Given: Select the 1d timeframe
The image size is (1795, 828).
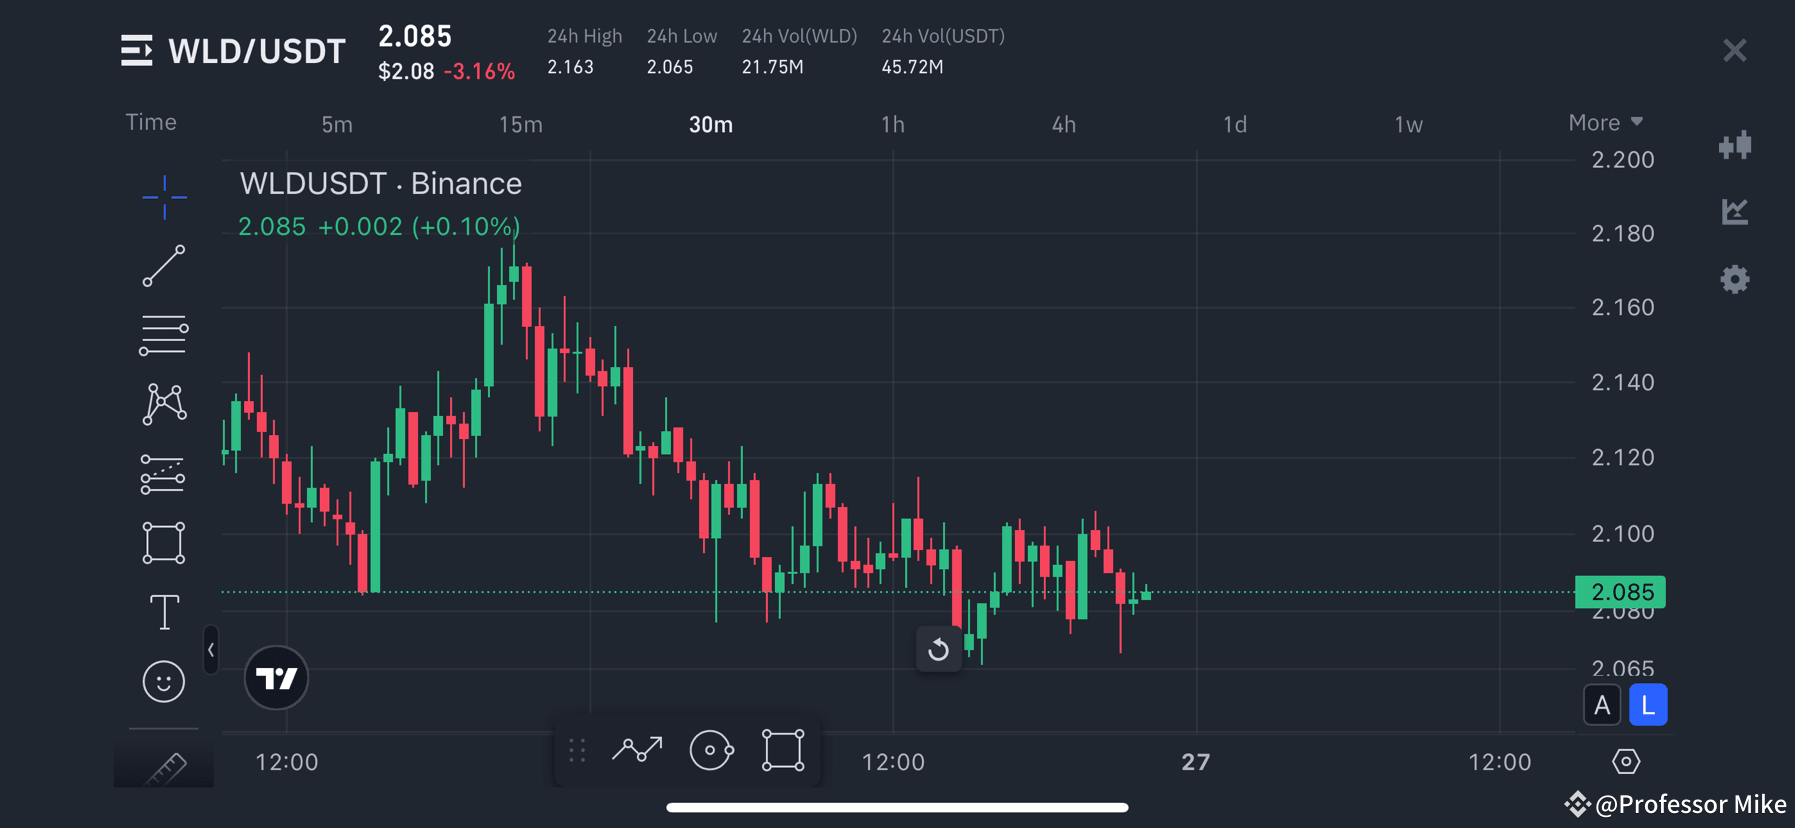Looking at the screenshot, I should 1234,124.
